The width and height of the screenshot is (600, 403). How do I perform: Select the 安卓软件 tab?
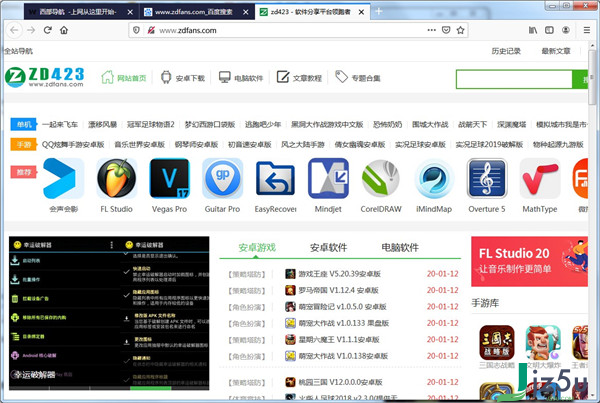pos(328,248)
